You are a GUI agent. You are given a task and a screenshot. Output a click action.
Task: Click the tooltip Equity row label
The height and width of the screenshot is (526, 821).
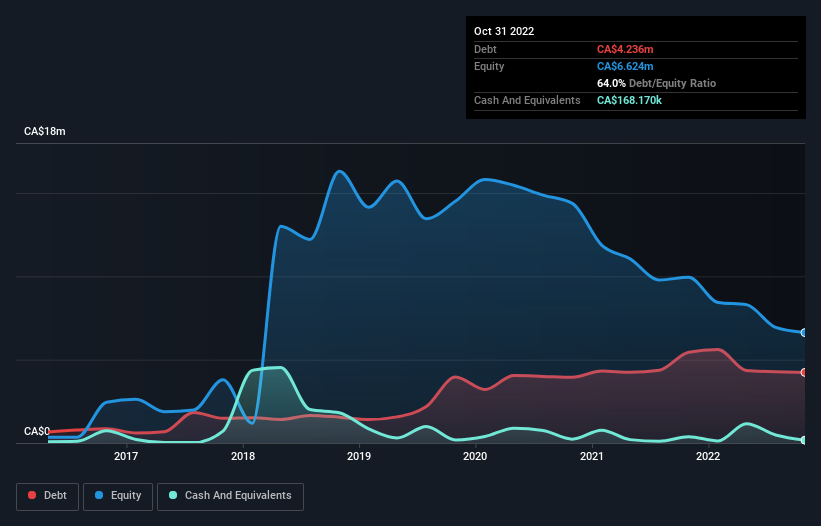[x=489, y=66]
